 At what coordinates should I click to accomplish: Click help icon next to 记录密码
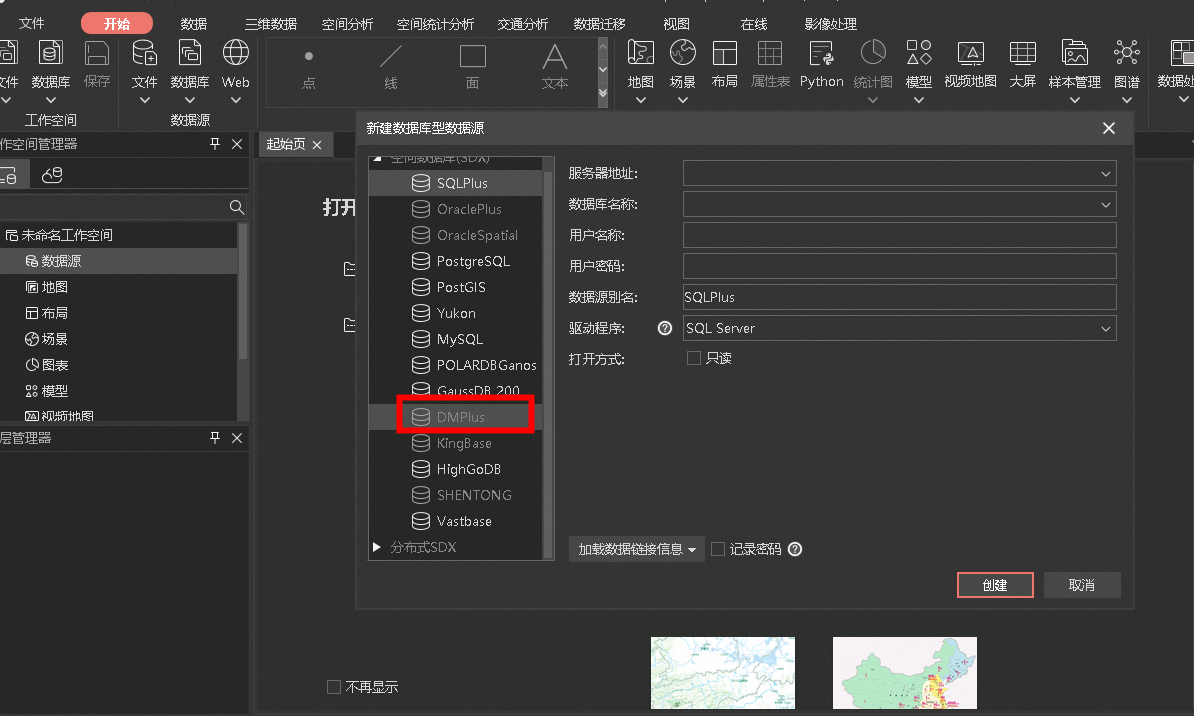795,549
